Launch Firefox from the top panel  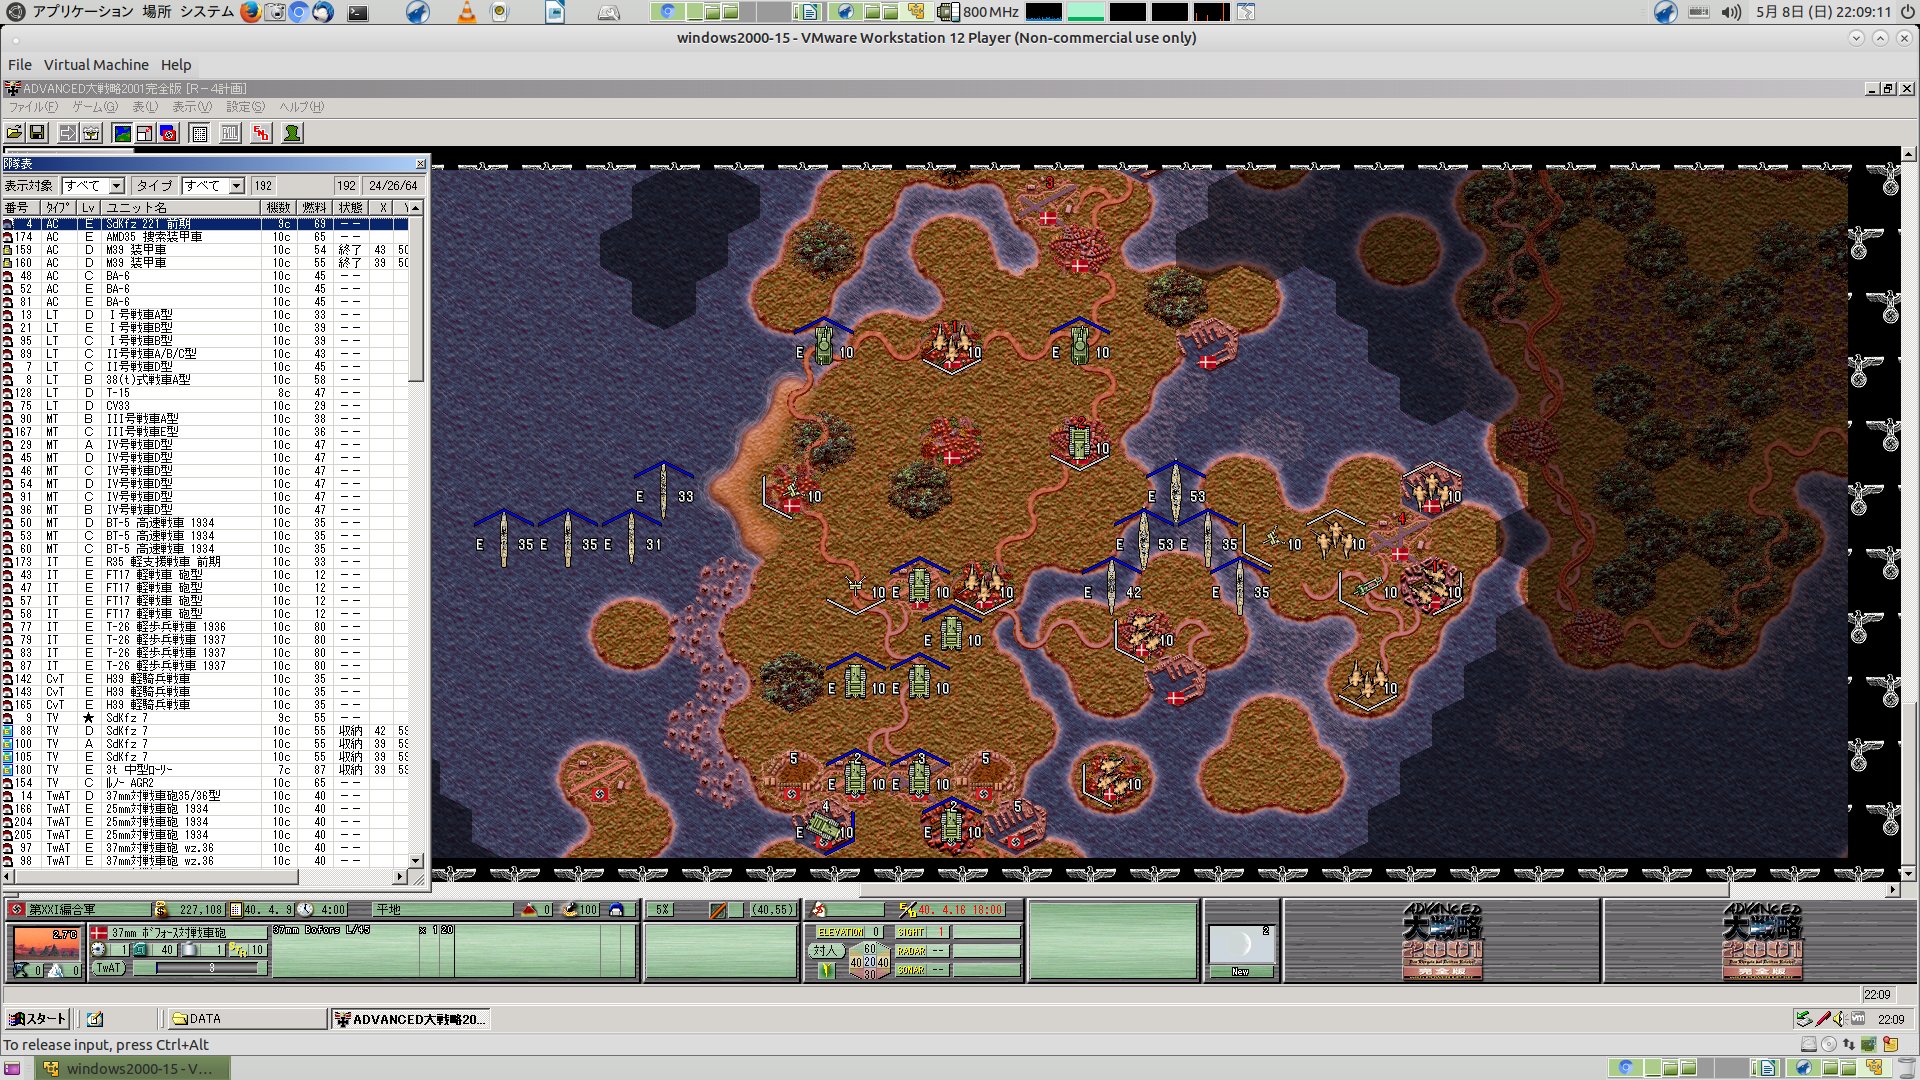[x=250, y=12]
